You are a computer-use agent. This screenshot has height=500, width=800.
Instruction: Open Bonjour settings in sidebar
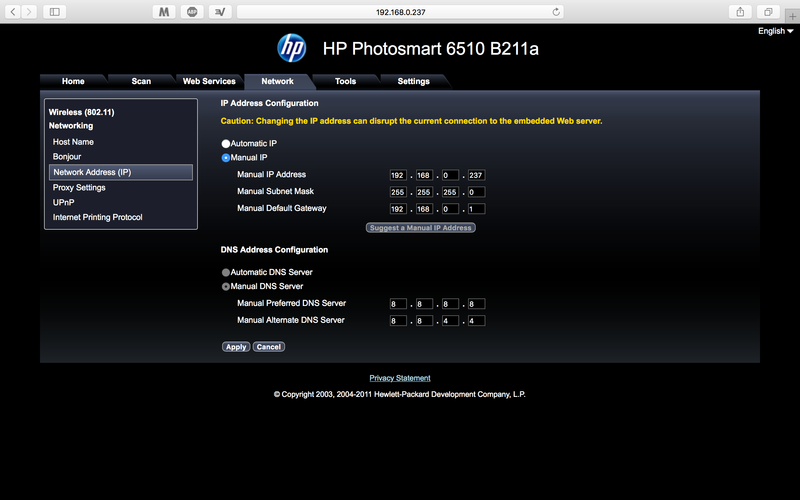tap(67, 157)
